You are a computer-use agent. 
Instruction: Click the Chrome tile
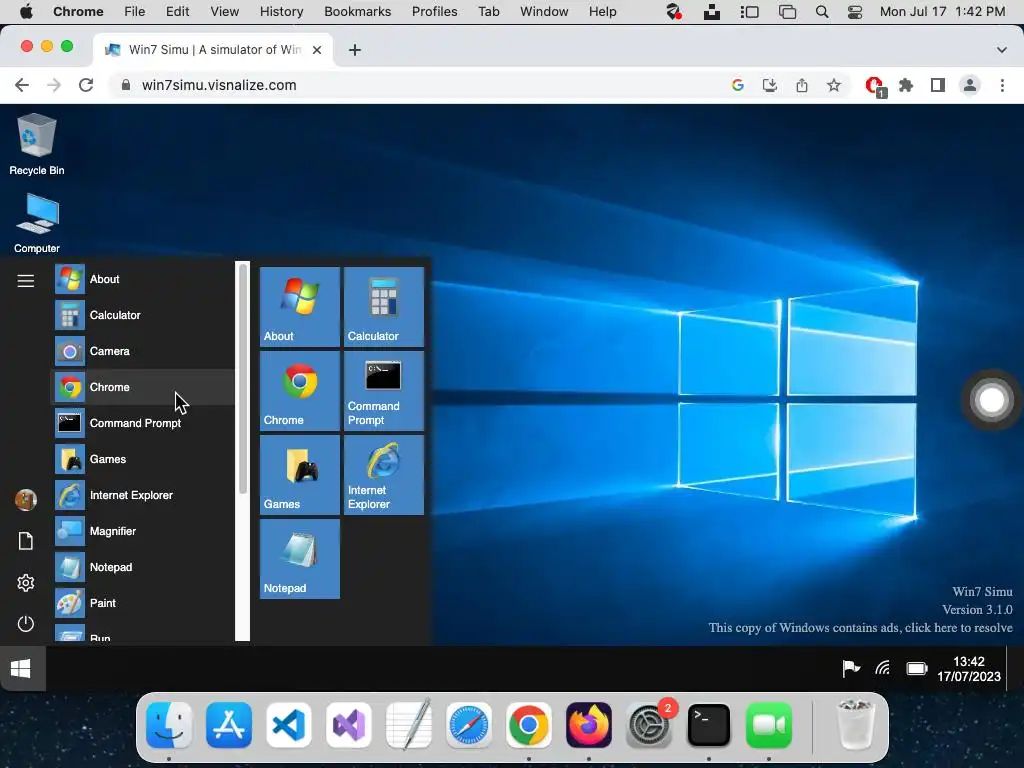pyautogui.click(x=300, y=391)
